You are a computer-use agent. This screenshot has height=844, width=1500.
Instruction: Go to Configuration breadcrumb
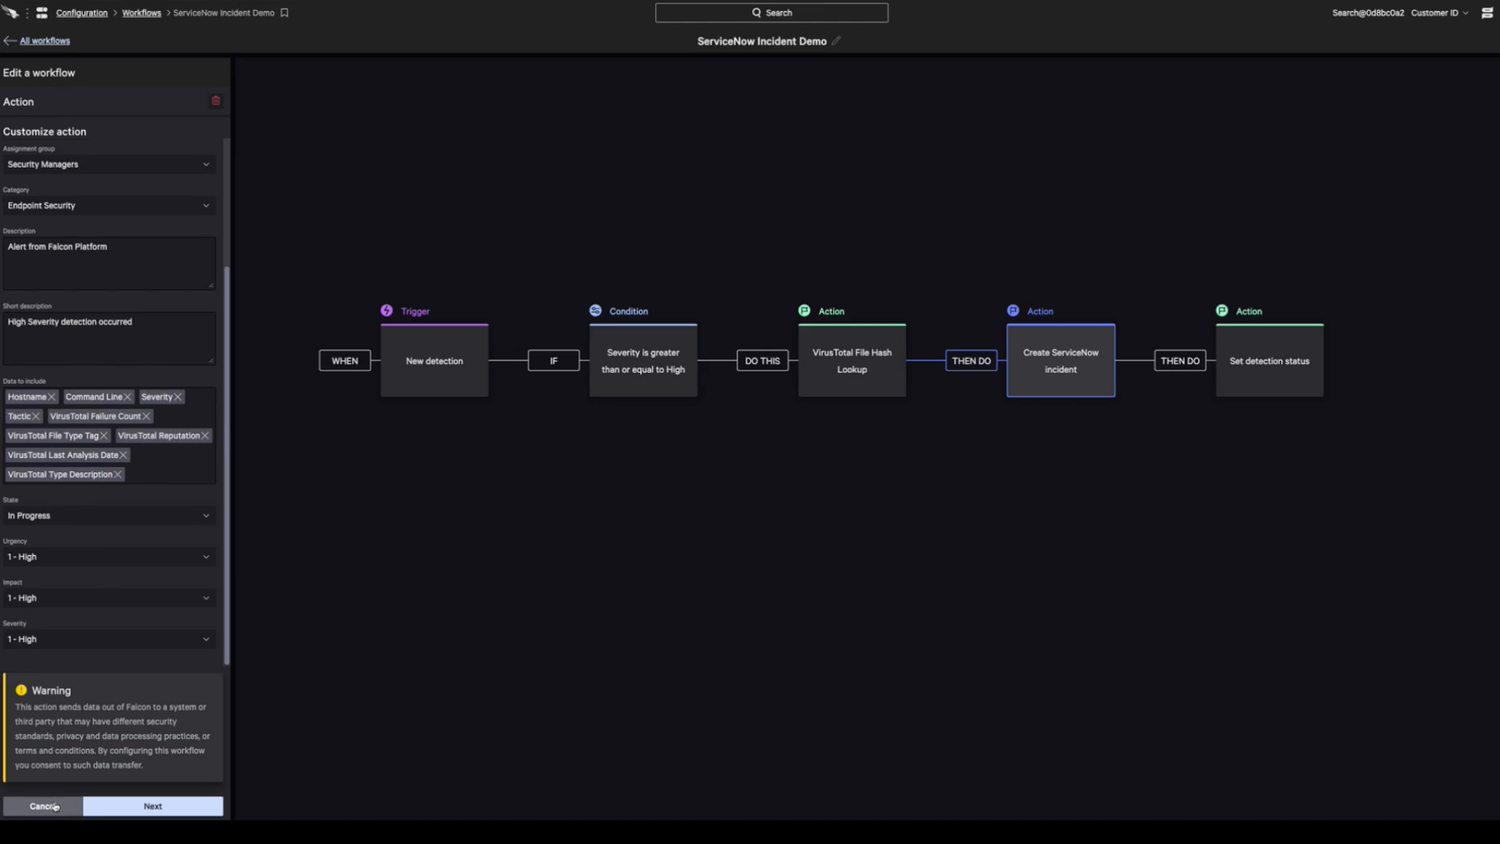pyautogui.click(x=82, y=13)
